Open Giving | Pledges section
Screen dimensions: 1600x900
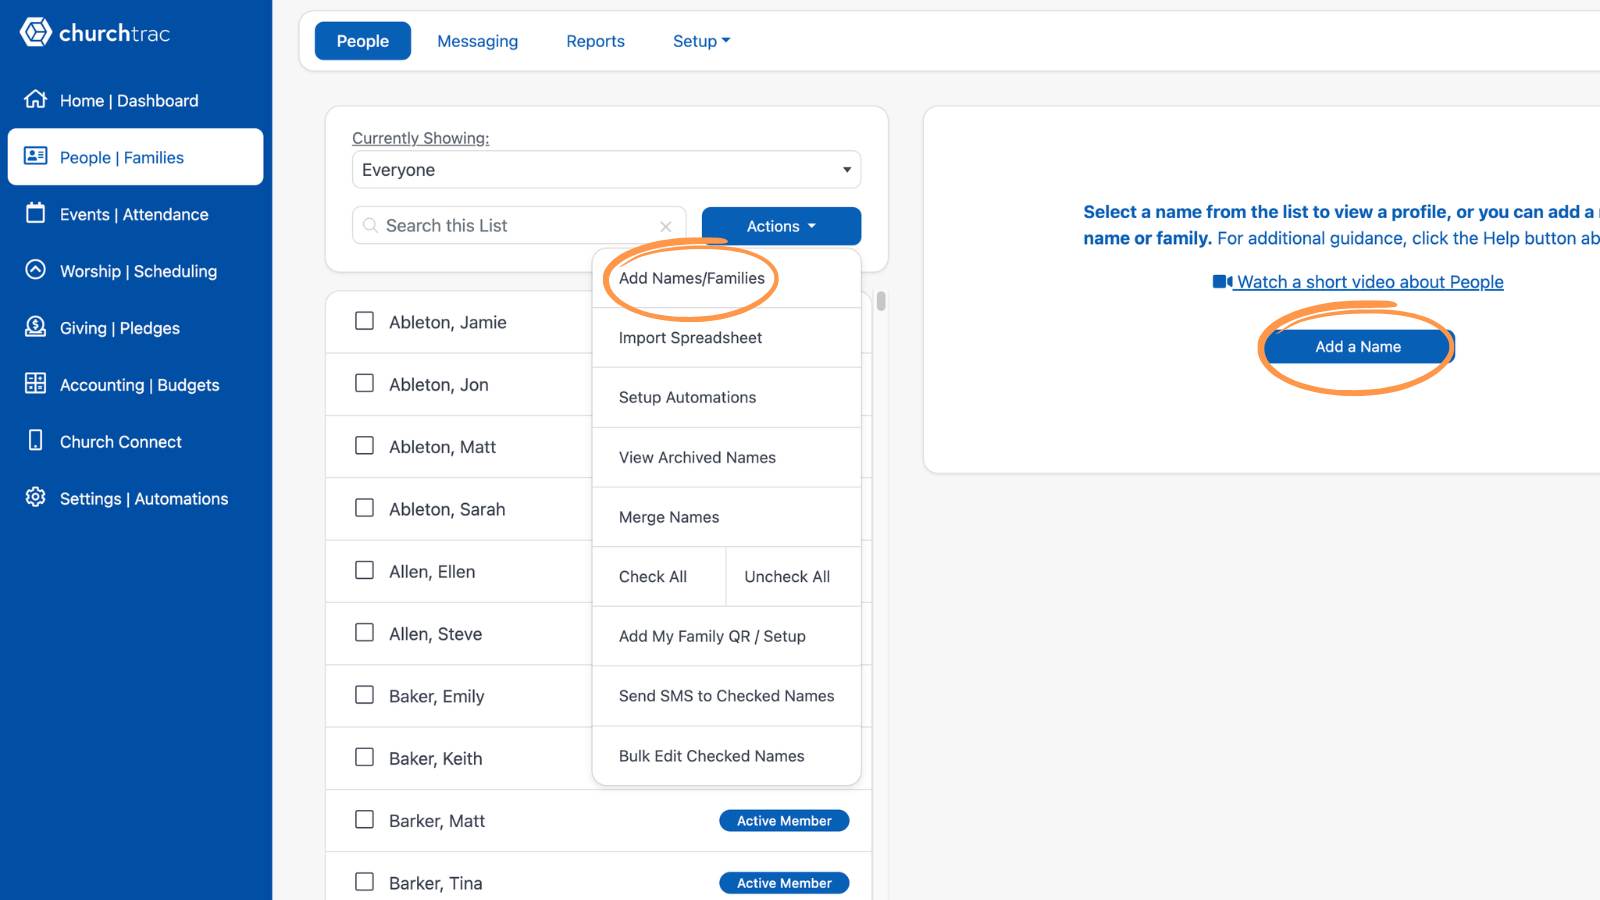click(136, 328)
